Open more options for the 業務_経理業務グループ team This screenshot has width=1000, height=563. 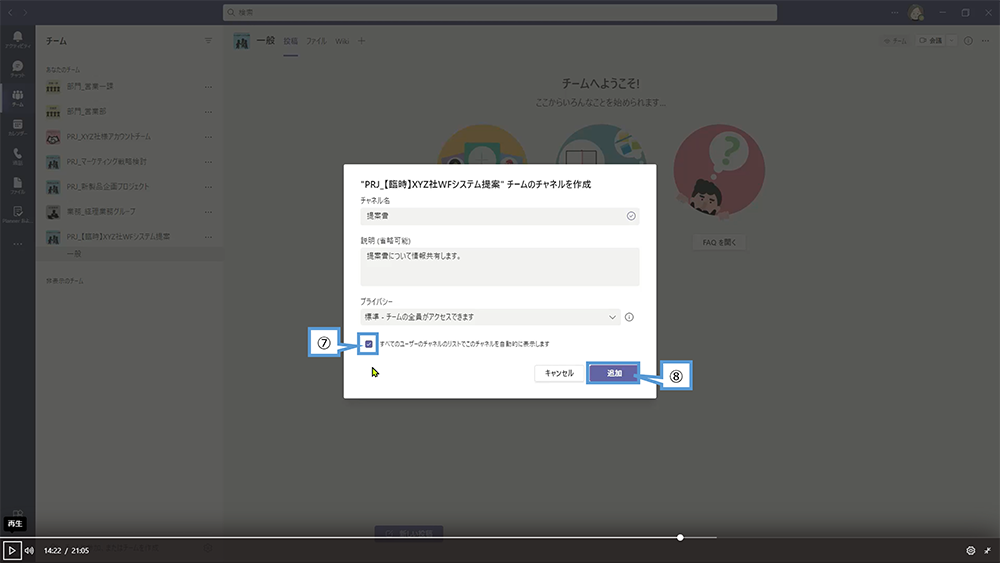[208, 212]
